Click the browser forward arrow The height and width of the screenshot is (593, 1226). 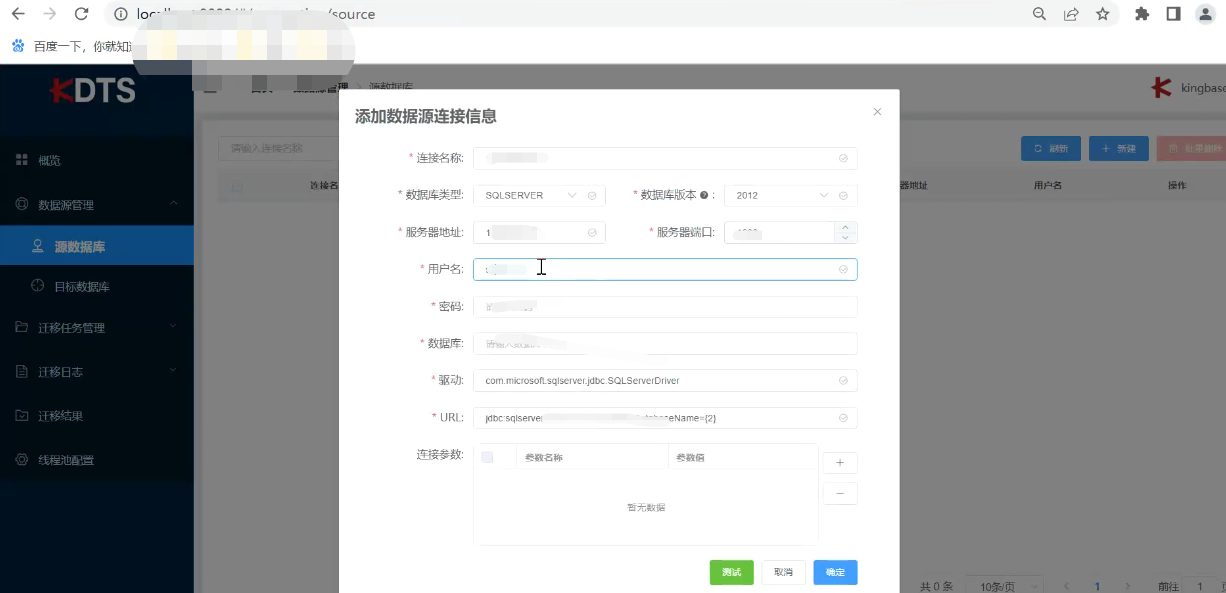[x=50, y=14]
